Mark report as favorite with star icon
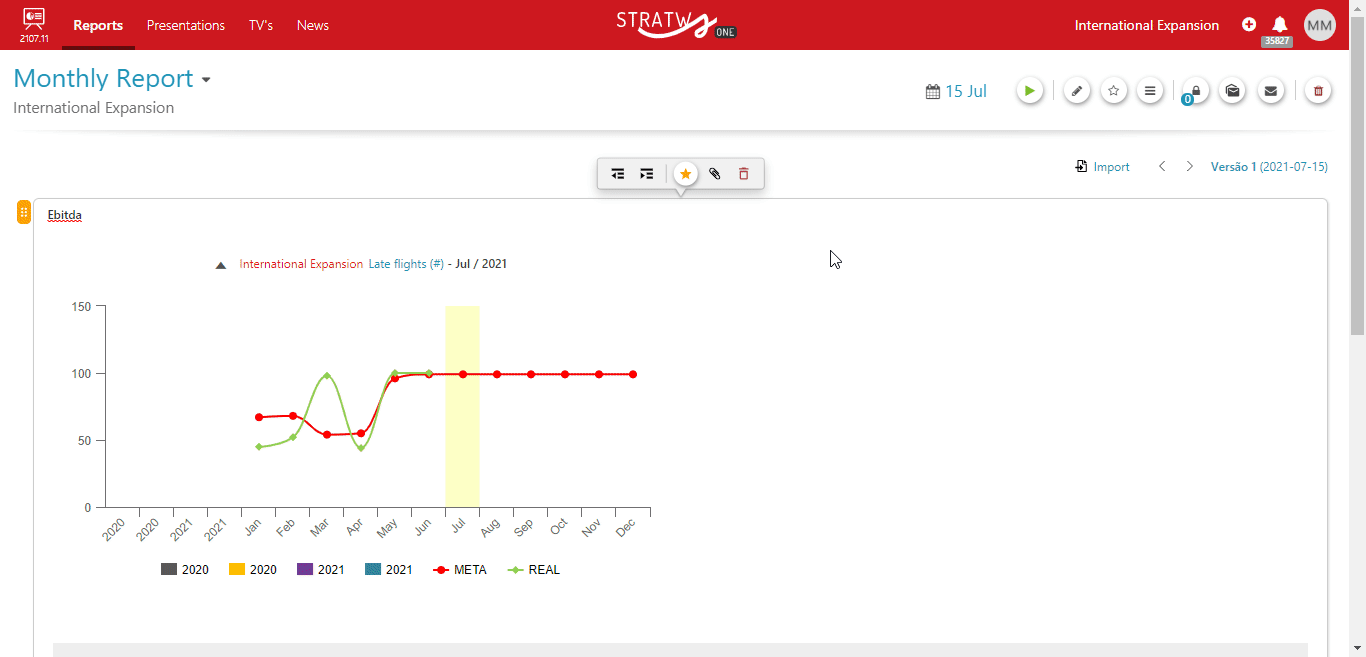1366x657 pixels. pos(1114,91)
